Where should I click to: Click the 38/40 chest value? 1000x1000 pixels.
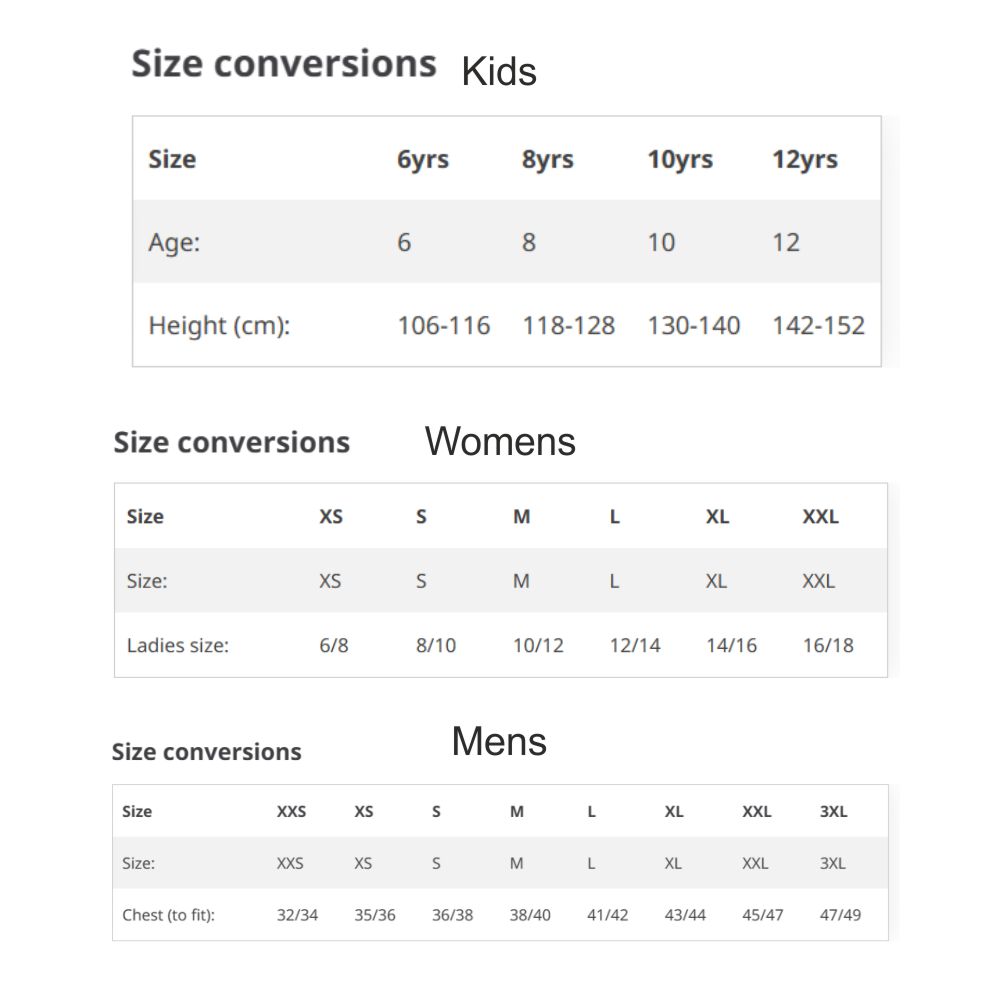(530, 914)
